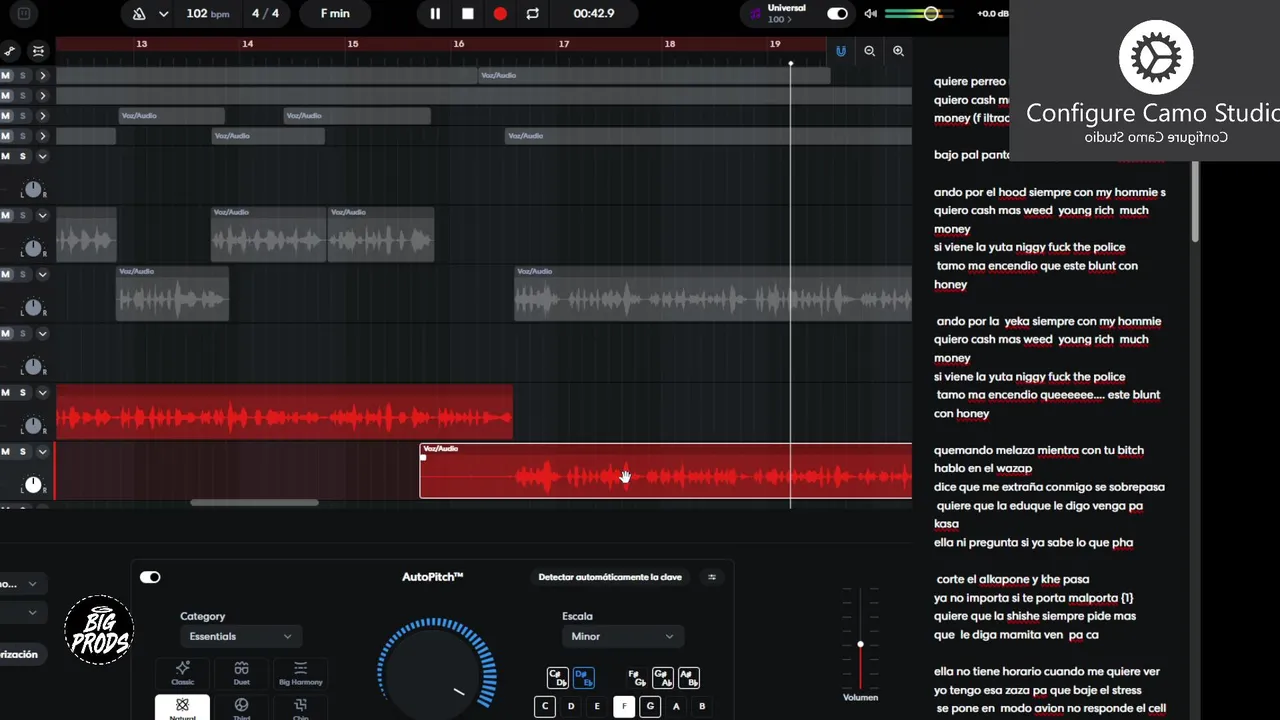
Task: Click the playhead marker near bar 19
Action: pos(790,63)
